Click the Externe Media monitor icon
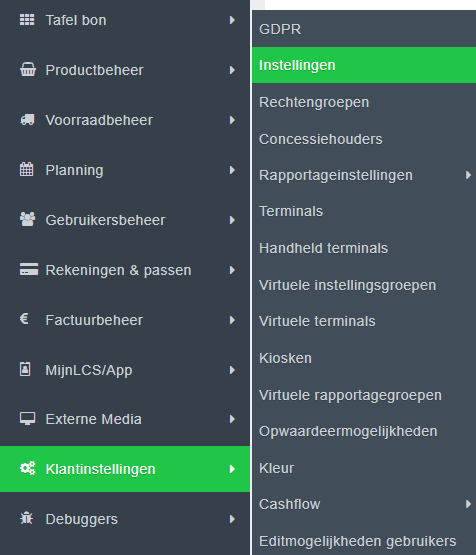476x555 pixels. point(27,419)
